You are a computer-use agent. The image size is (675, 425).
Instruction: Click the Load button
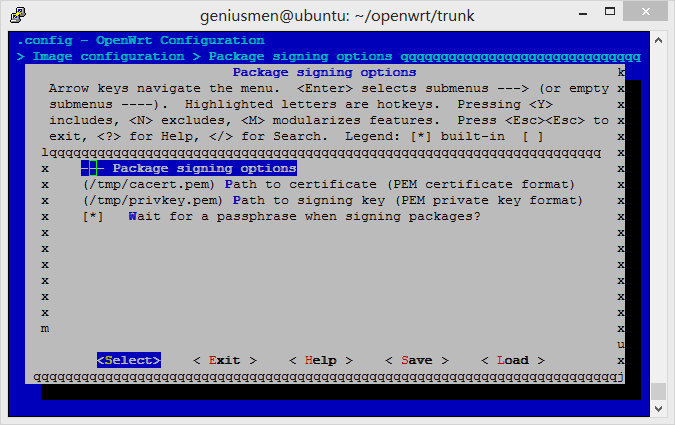[513, 360]
